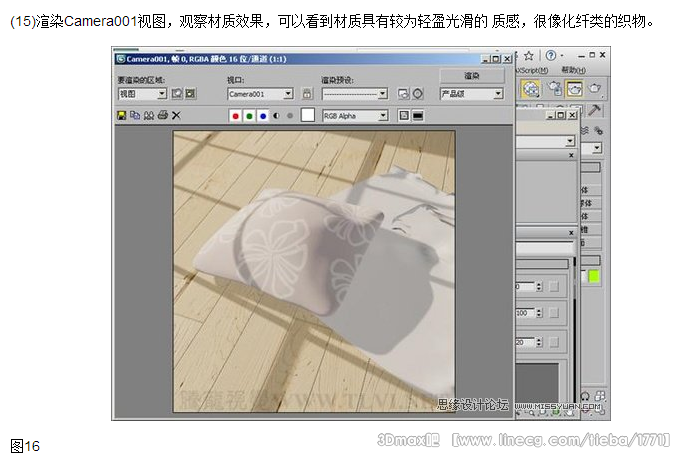This screenshot has width=699, height=457.
Task: Click the Auto Region Selected icon
Action: tap(190, 94)
